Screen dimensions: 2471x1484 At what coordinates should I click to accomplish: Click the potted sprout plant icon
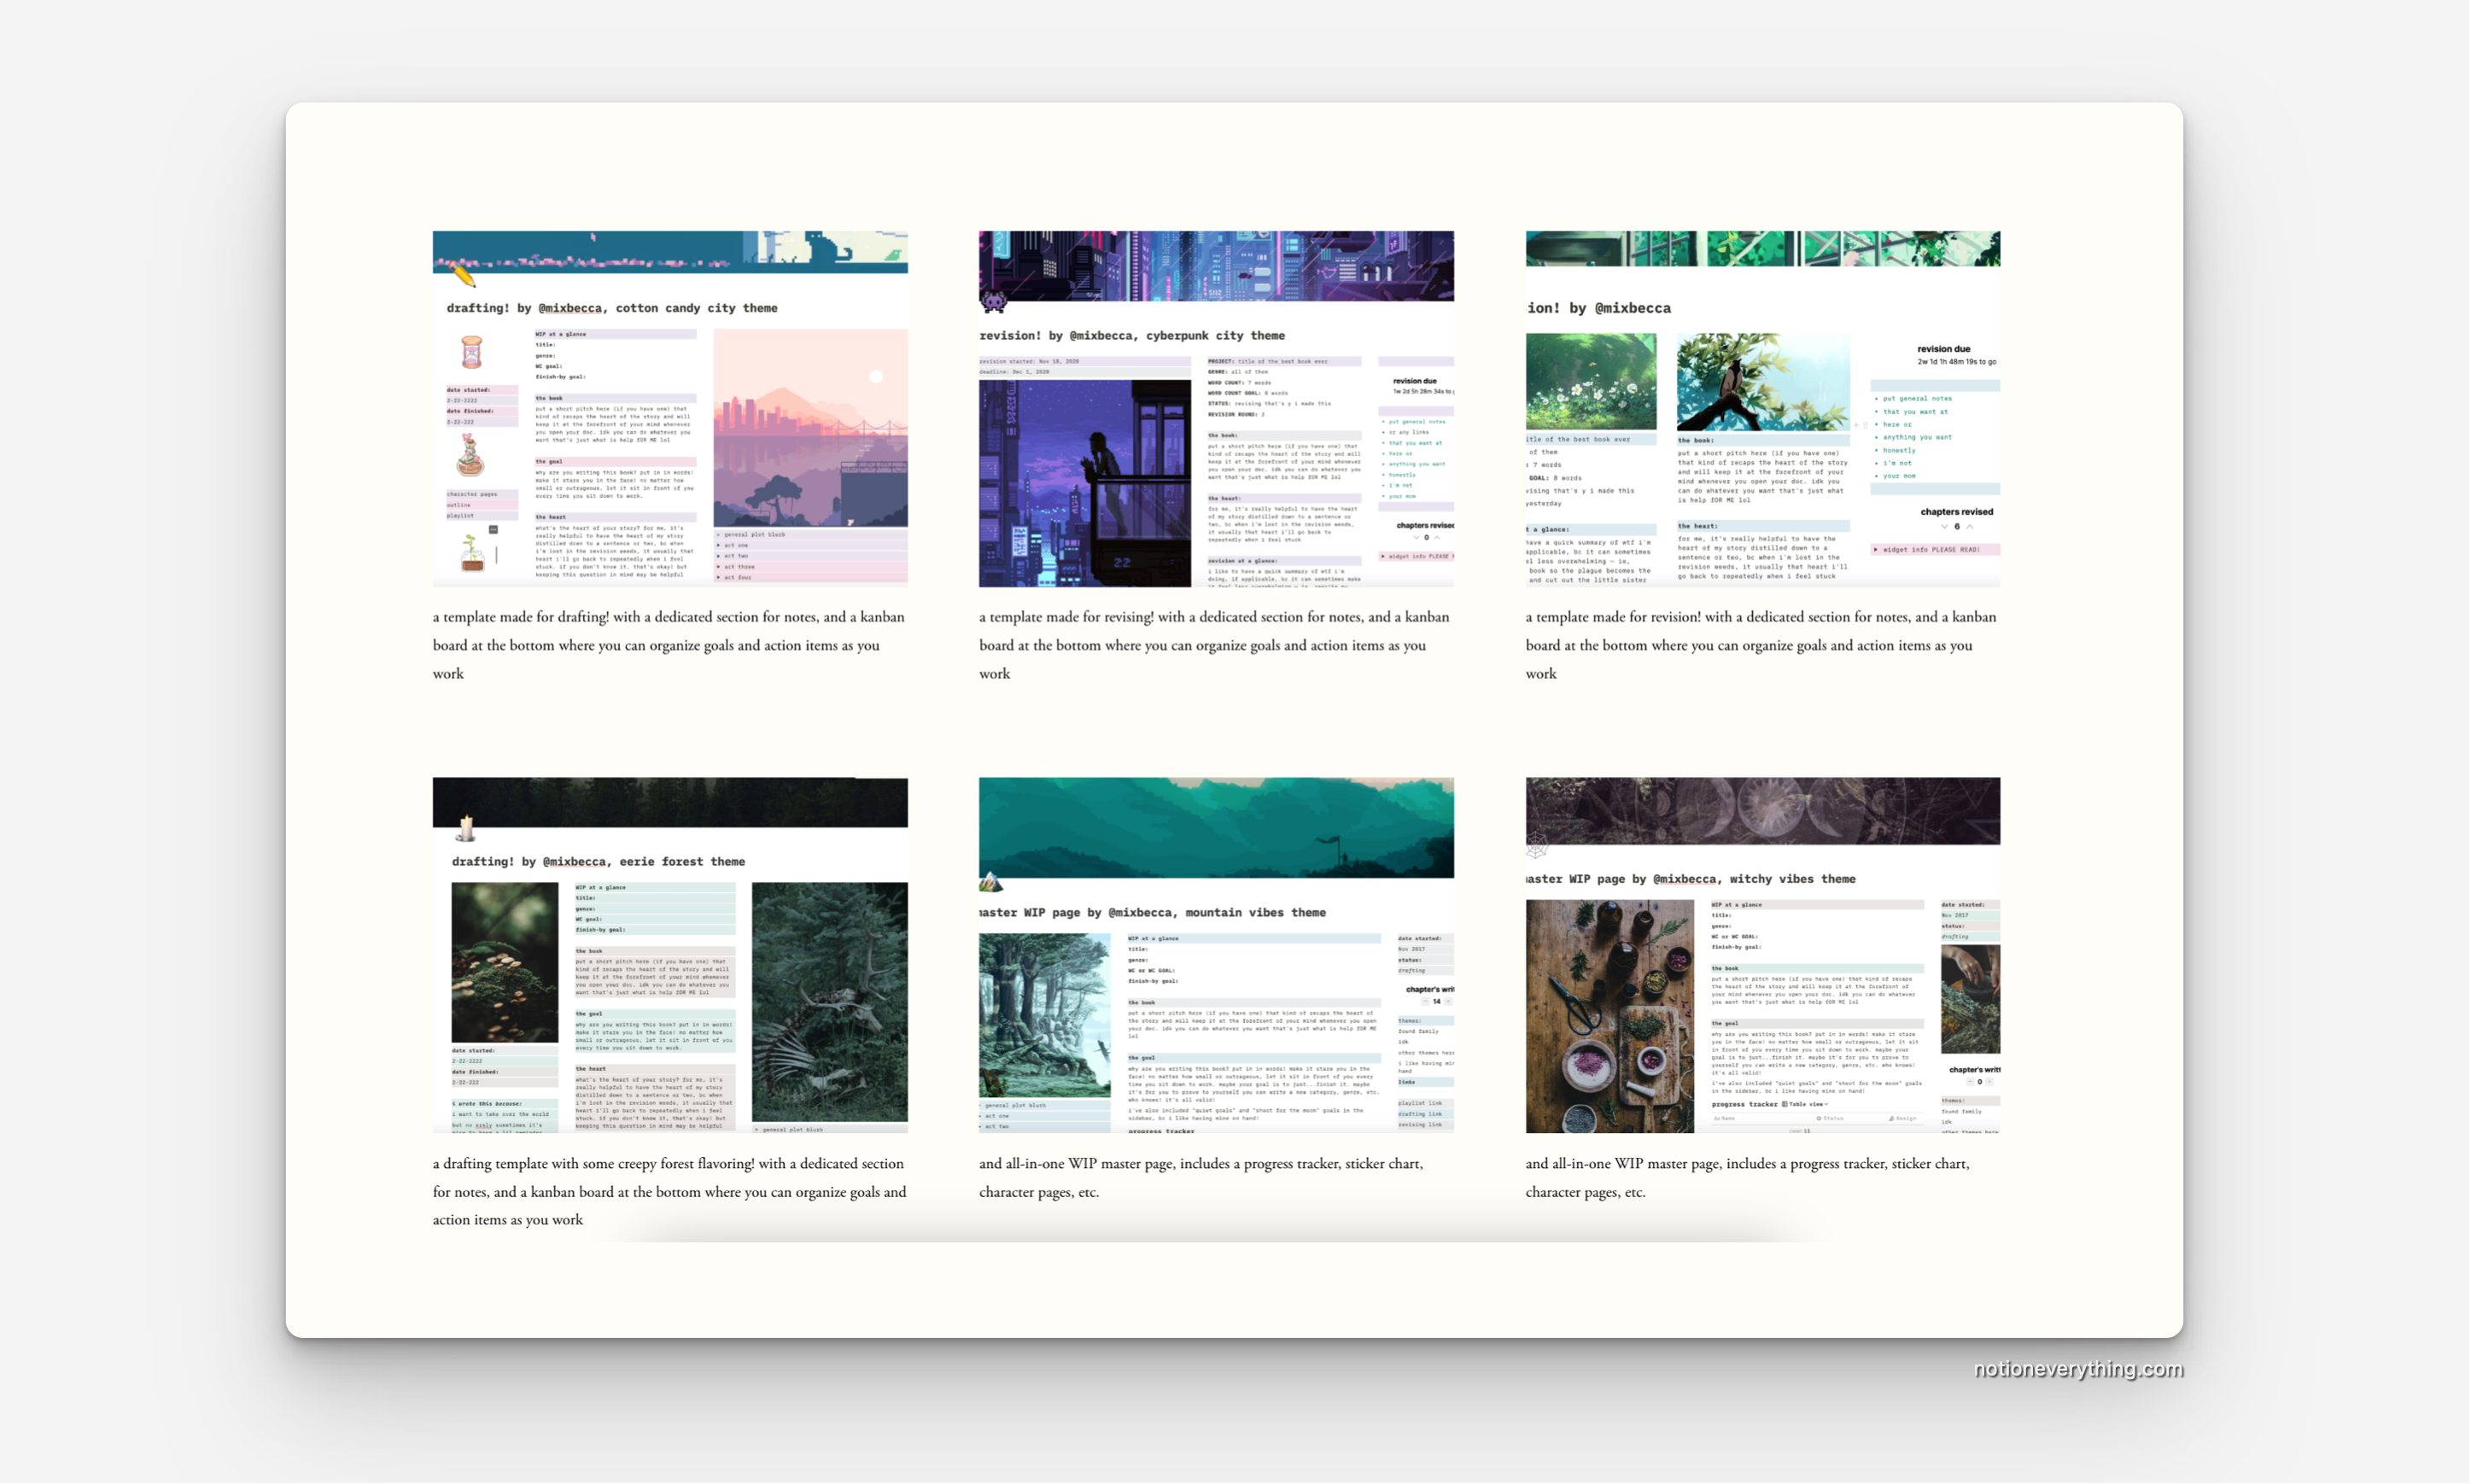coord(472,553)
